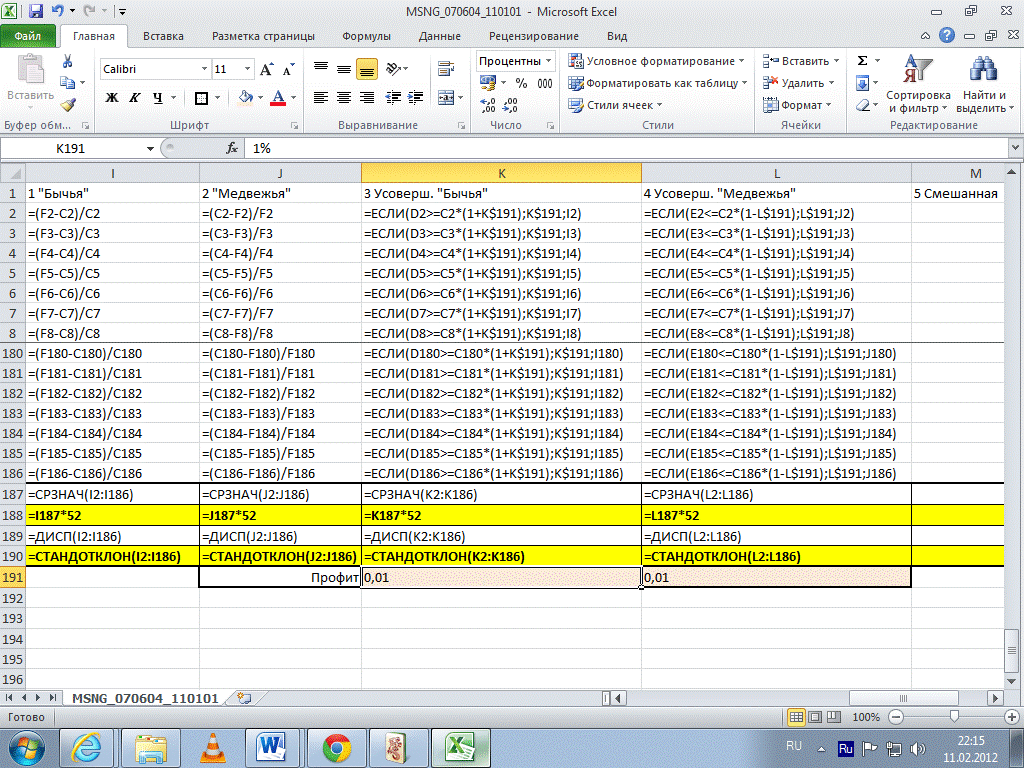Toggle the highlighted bottom align button
1024x768 pixels.
click(x=367, y=69)
